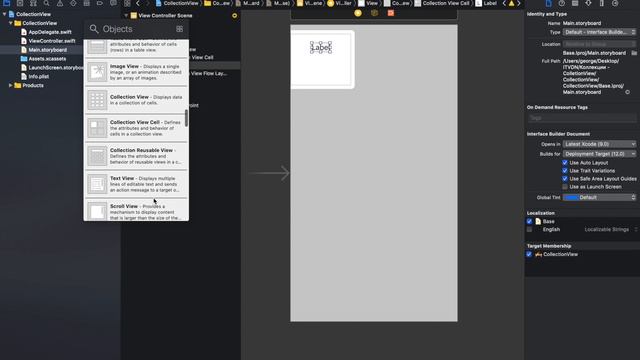The image size is (640, 360).
Task: Reveal file path with folder icon
Action: coord(634,53)
